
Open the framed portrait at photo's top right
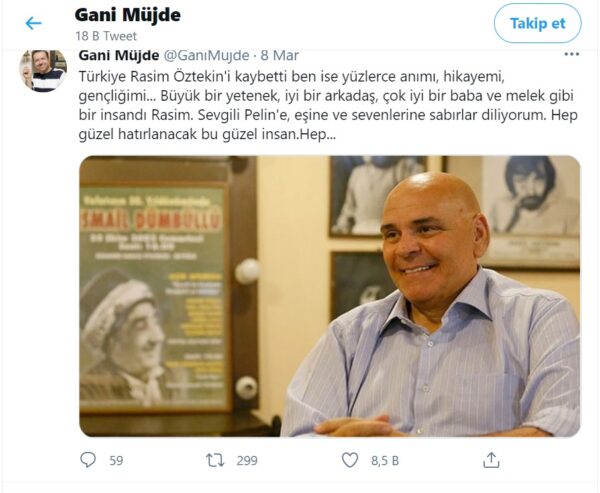(531, 212)
